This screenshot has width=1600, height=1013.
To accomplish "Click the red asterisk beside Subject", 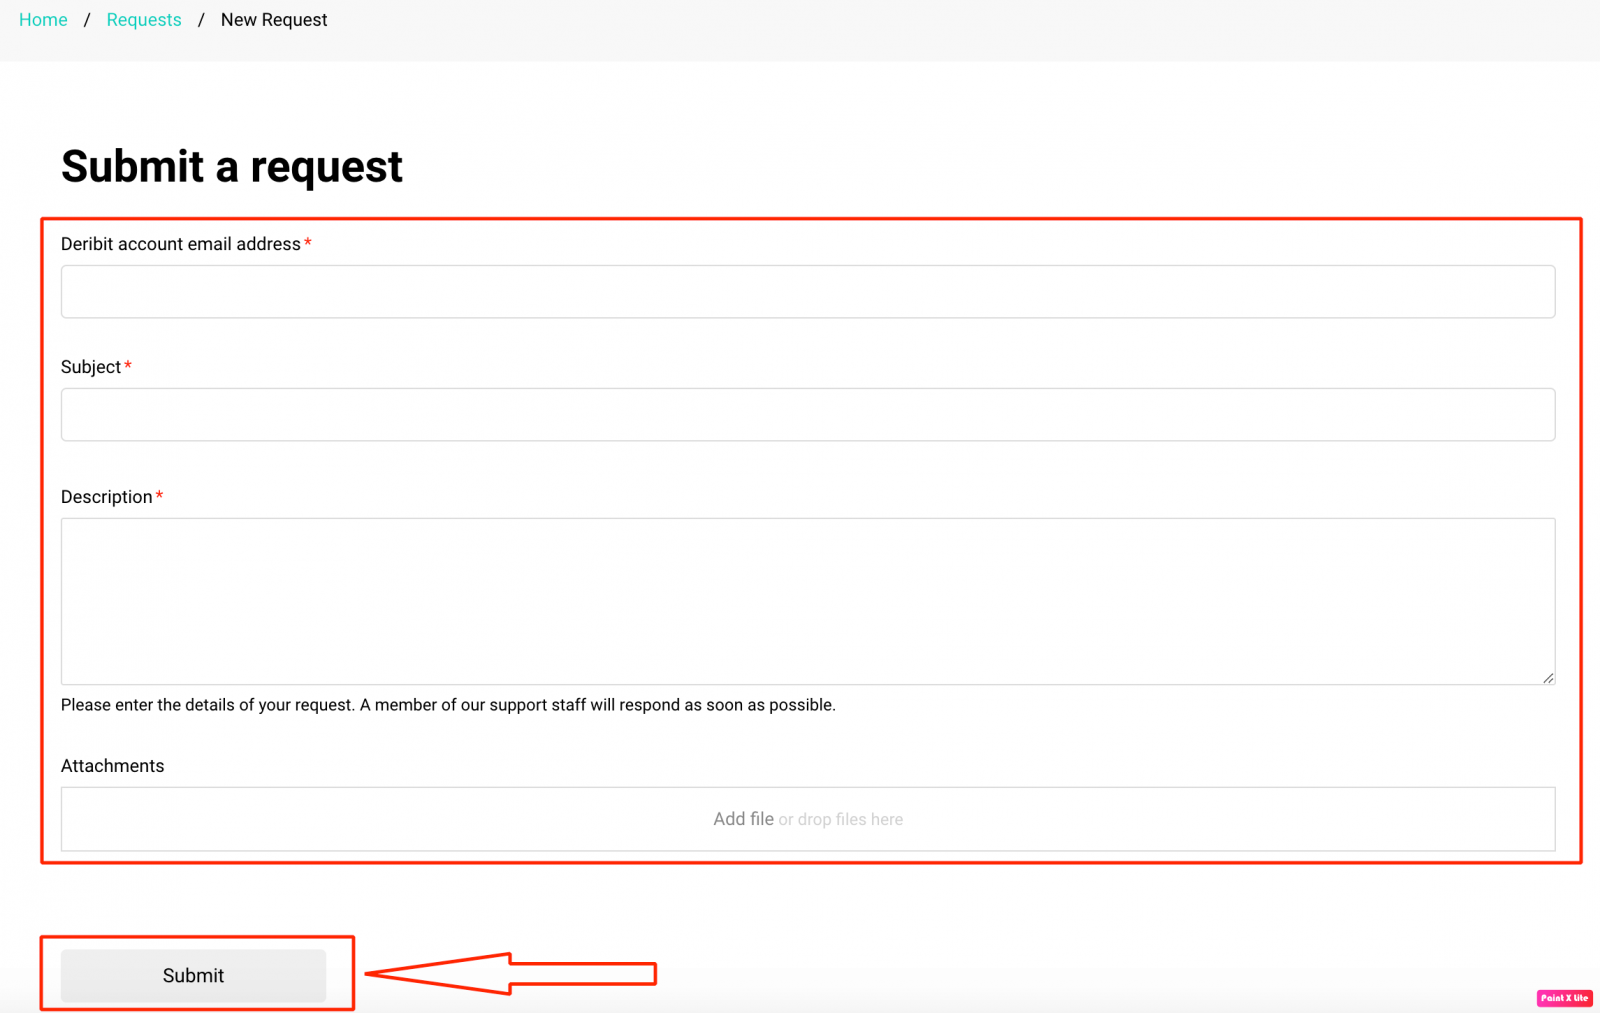I will (x=128, y=366).
